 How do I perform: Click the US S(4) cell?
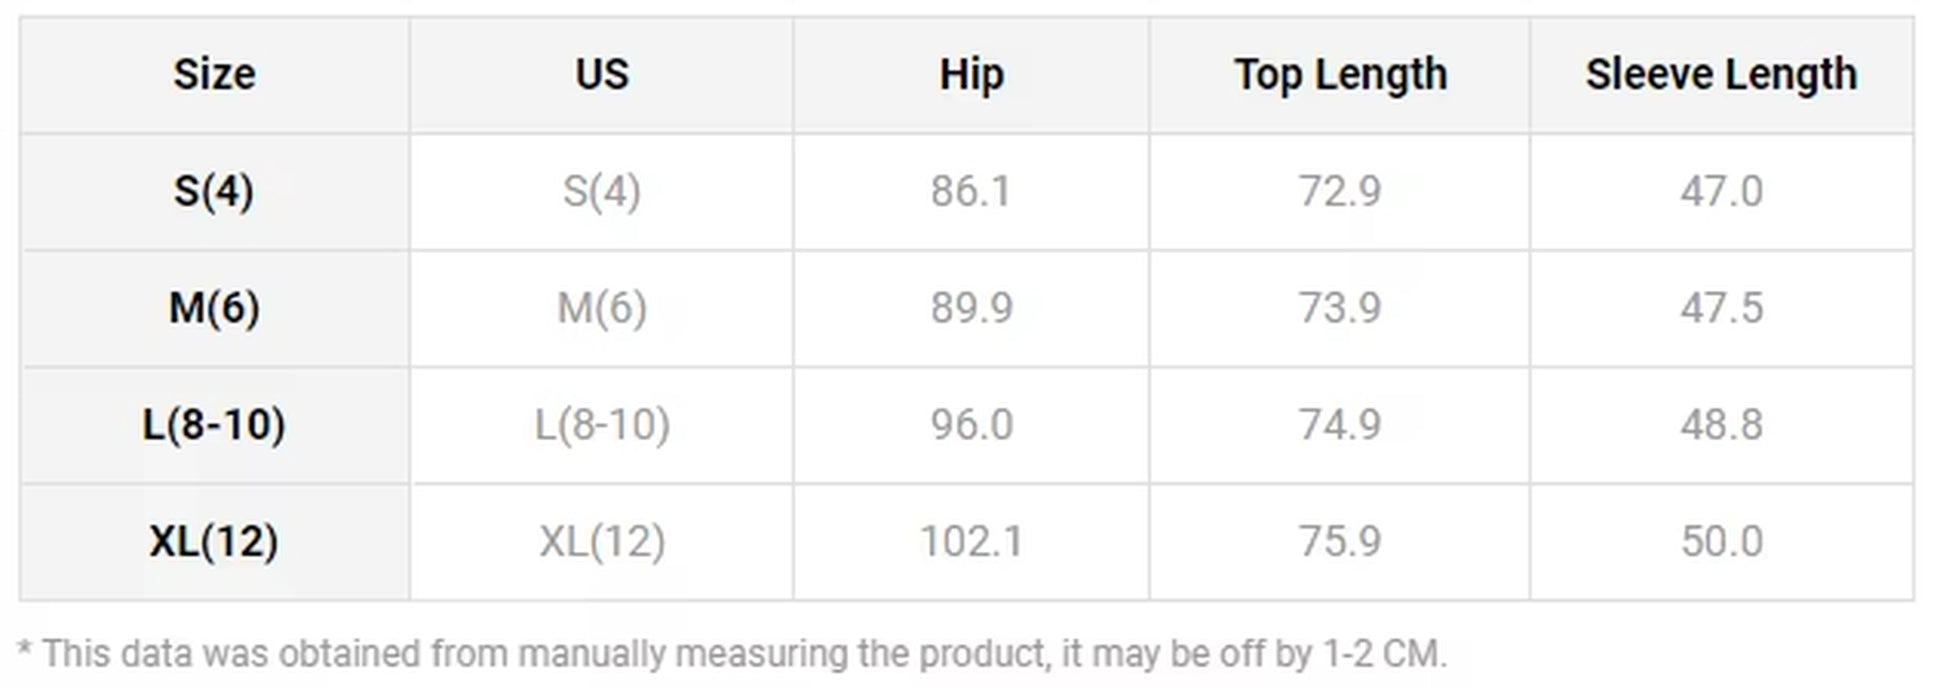click(601, 191)
